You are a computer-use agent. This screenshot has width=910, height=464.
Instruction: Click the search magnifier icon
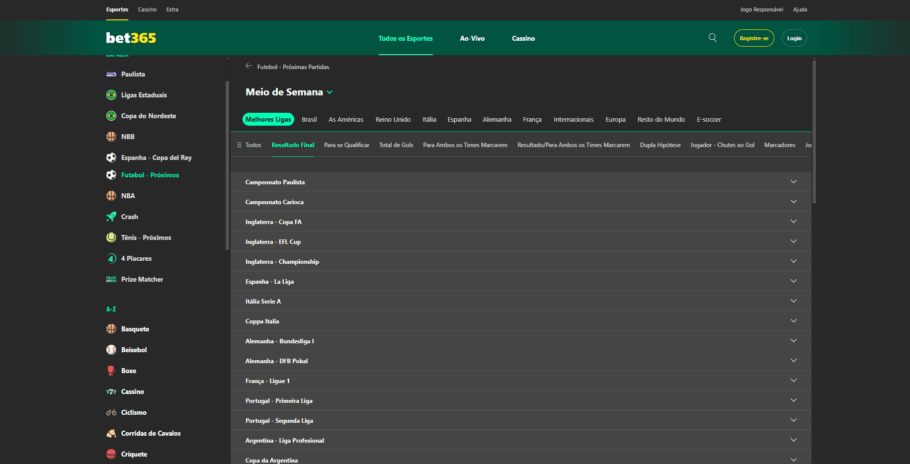[x=712, y=38]
